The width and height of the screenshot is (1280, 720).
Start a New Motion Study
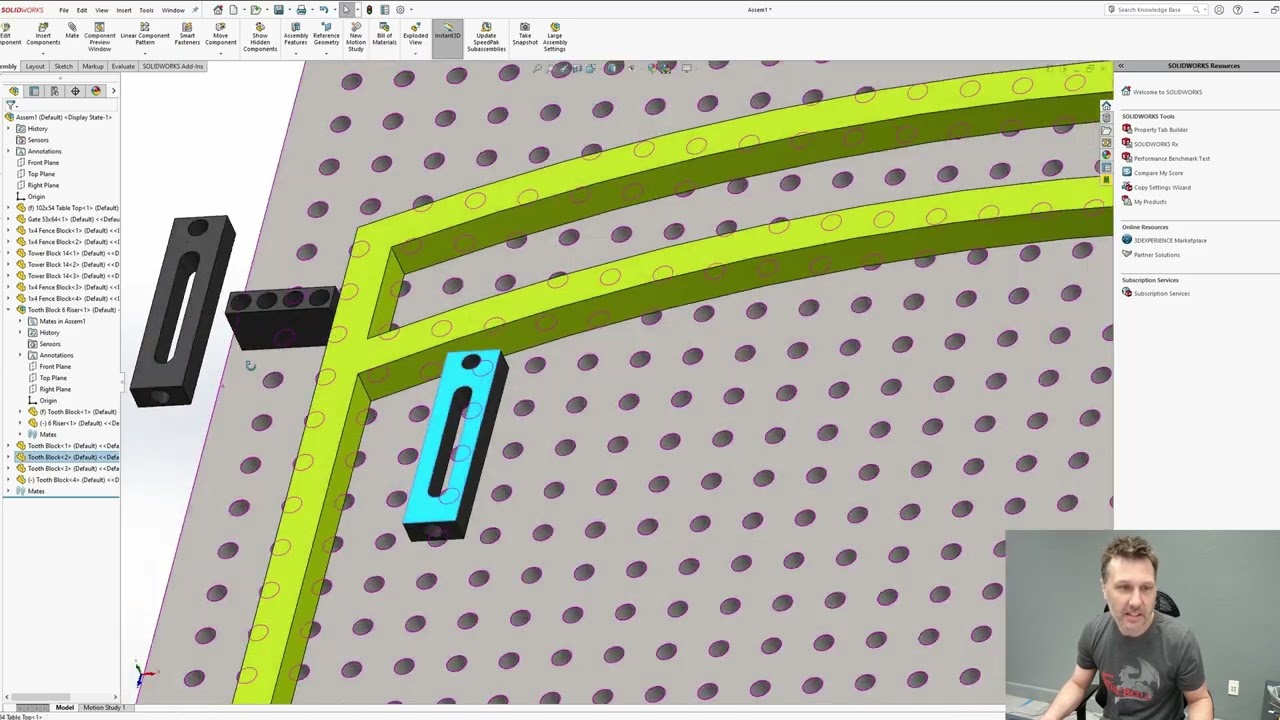pos(356,37)
